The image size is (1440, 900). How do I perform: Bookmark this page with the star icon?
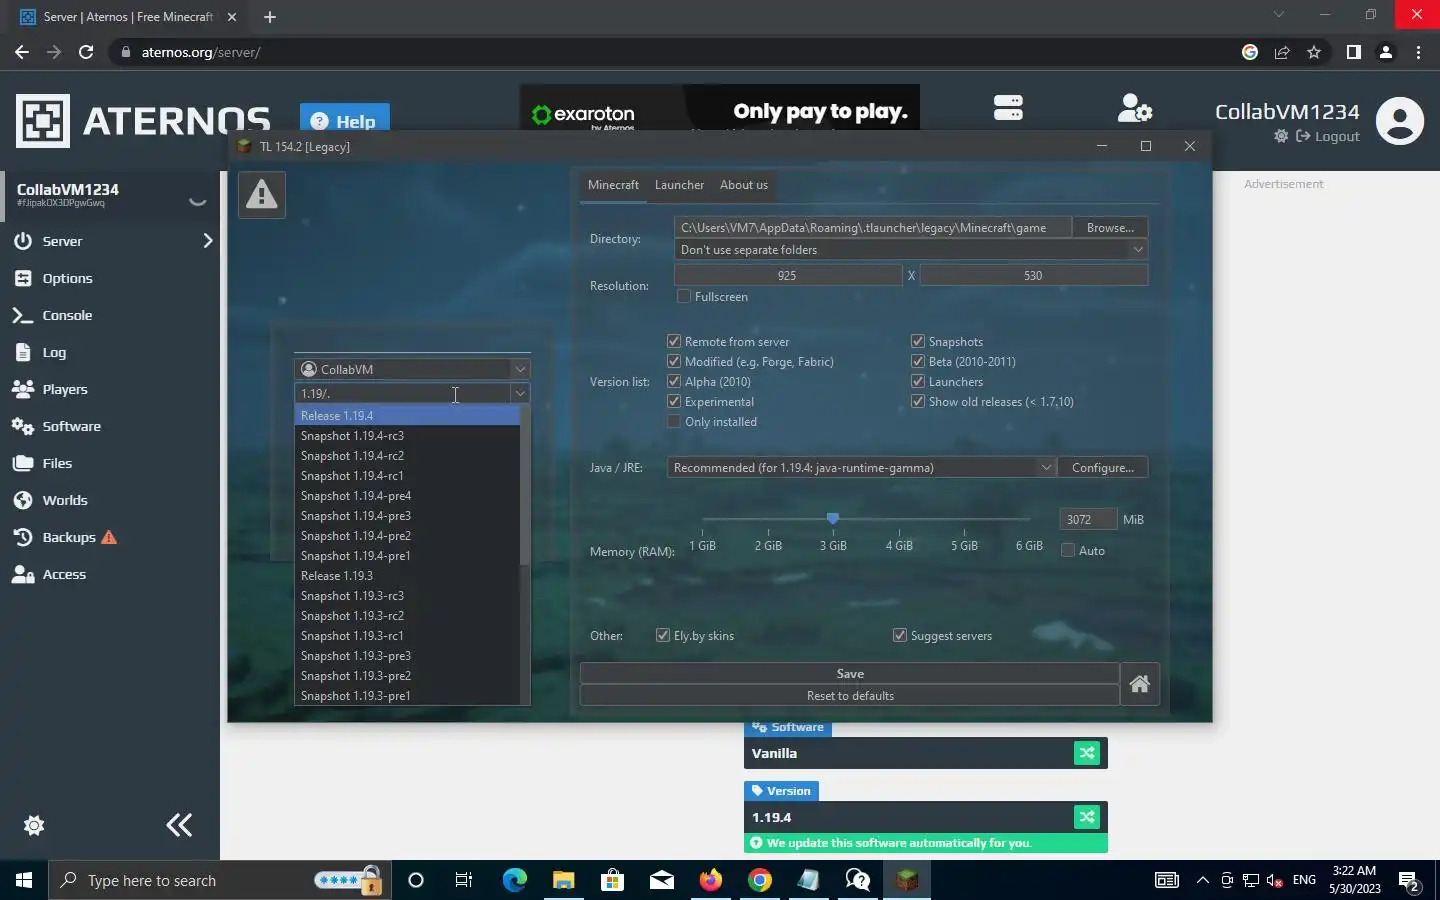click(1314, 52)
